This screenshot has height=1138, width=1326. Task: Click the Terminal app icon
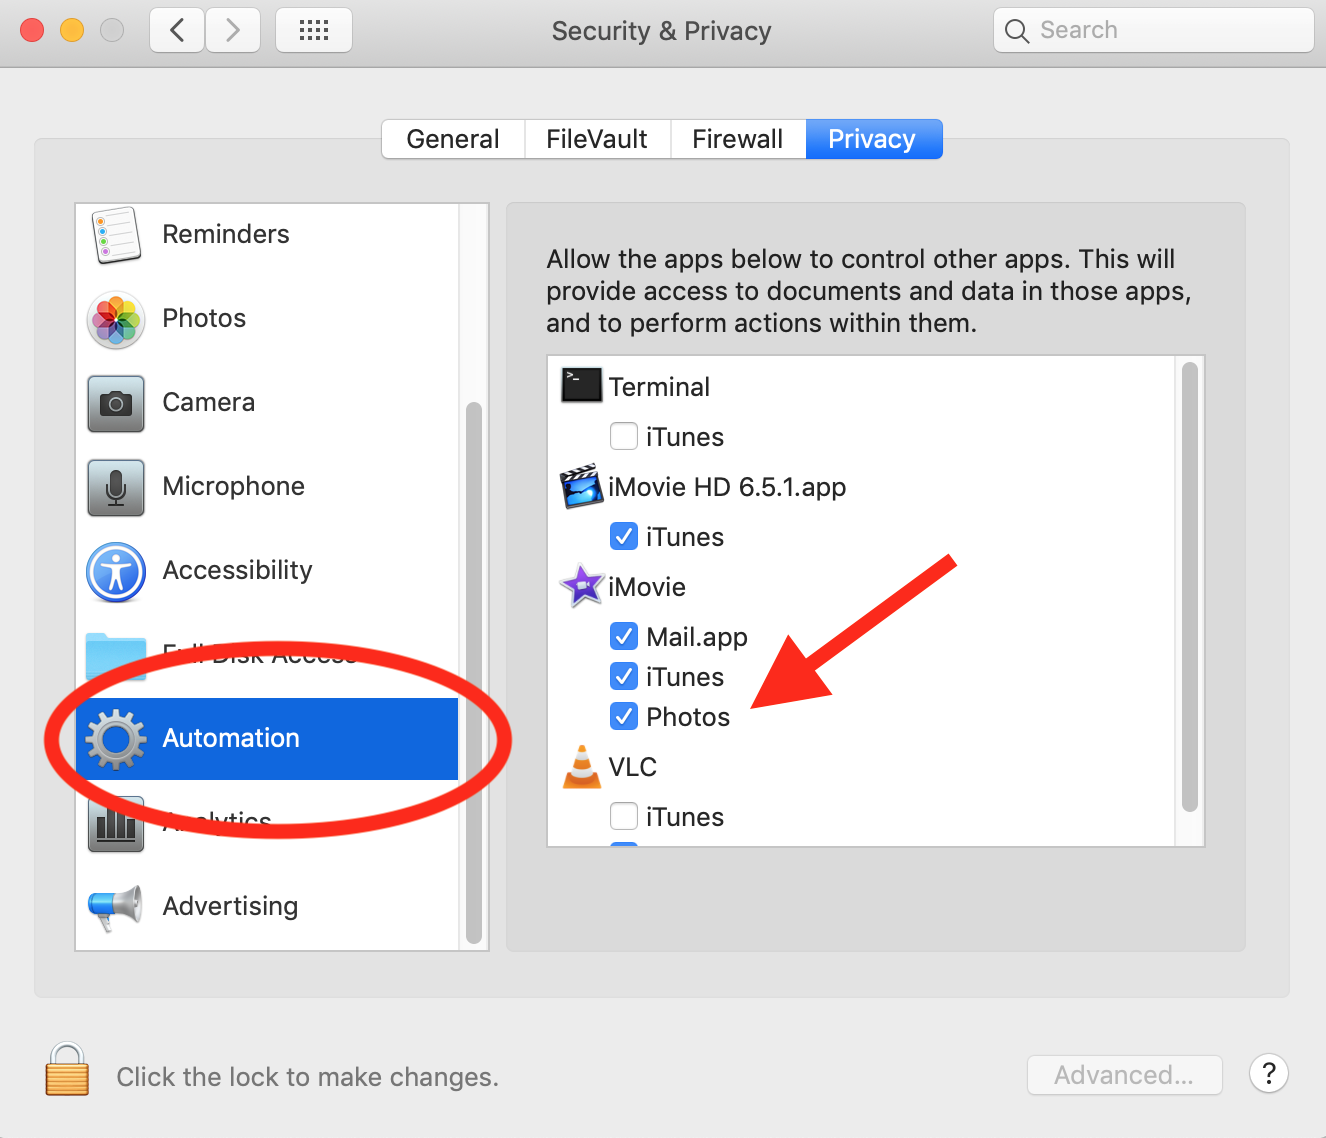click(x=581, y=386)
